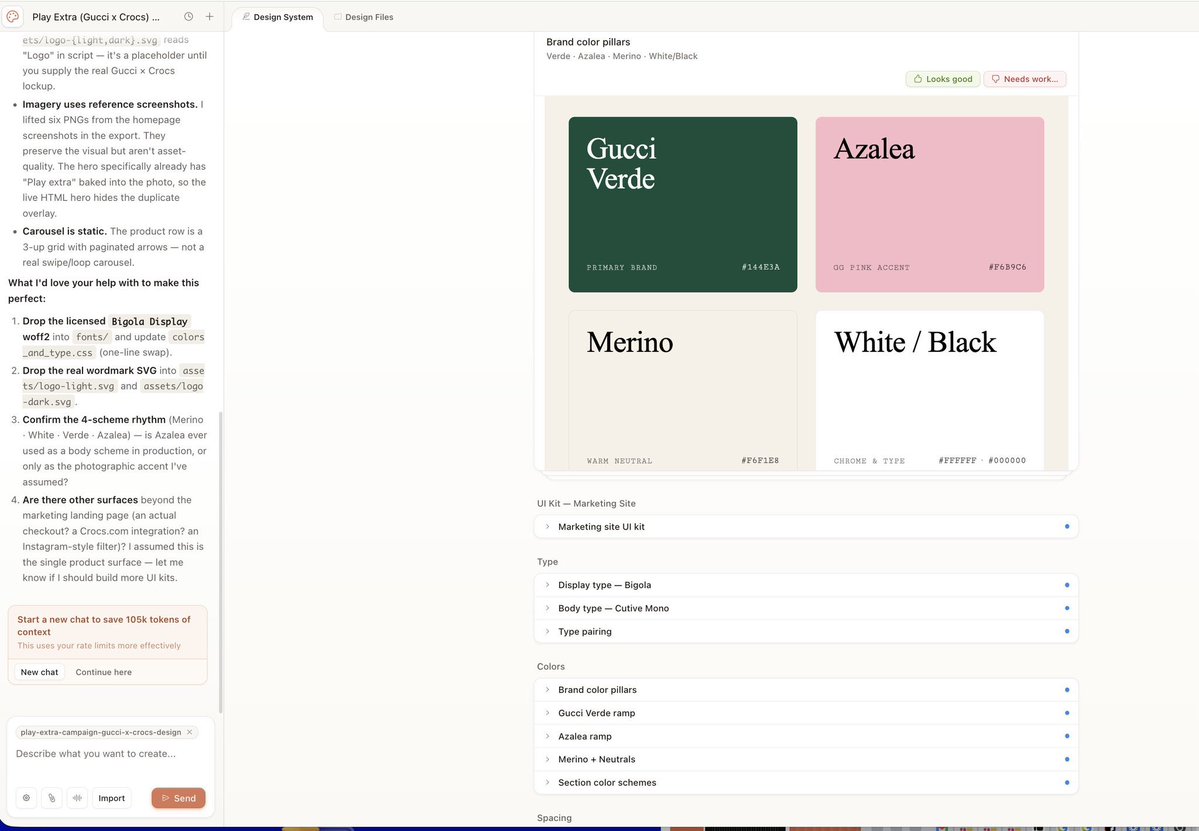
Task: Click the Import button
Action: 112,797
